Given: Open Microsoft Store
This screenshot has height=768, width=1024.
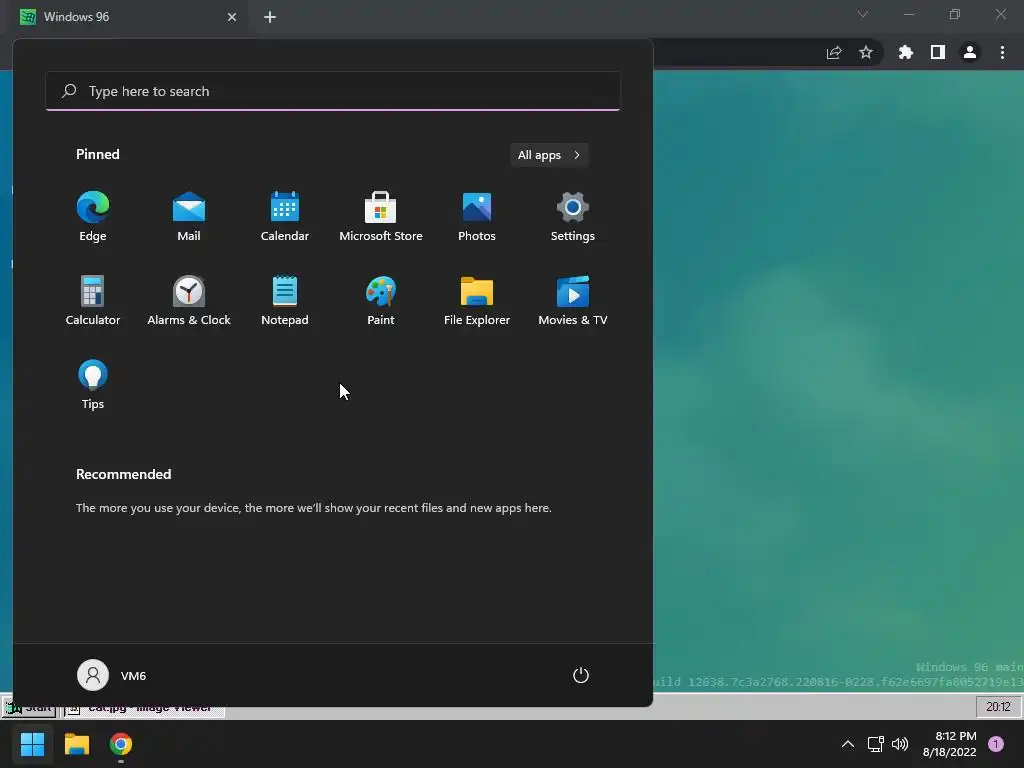Looking at the screenshot, I should [381, 217].
